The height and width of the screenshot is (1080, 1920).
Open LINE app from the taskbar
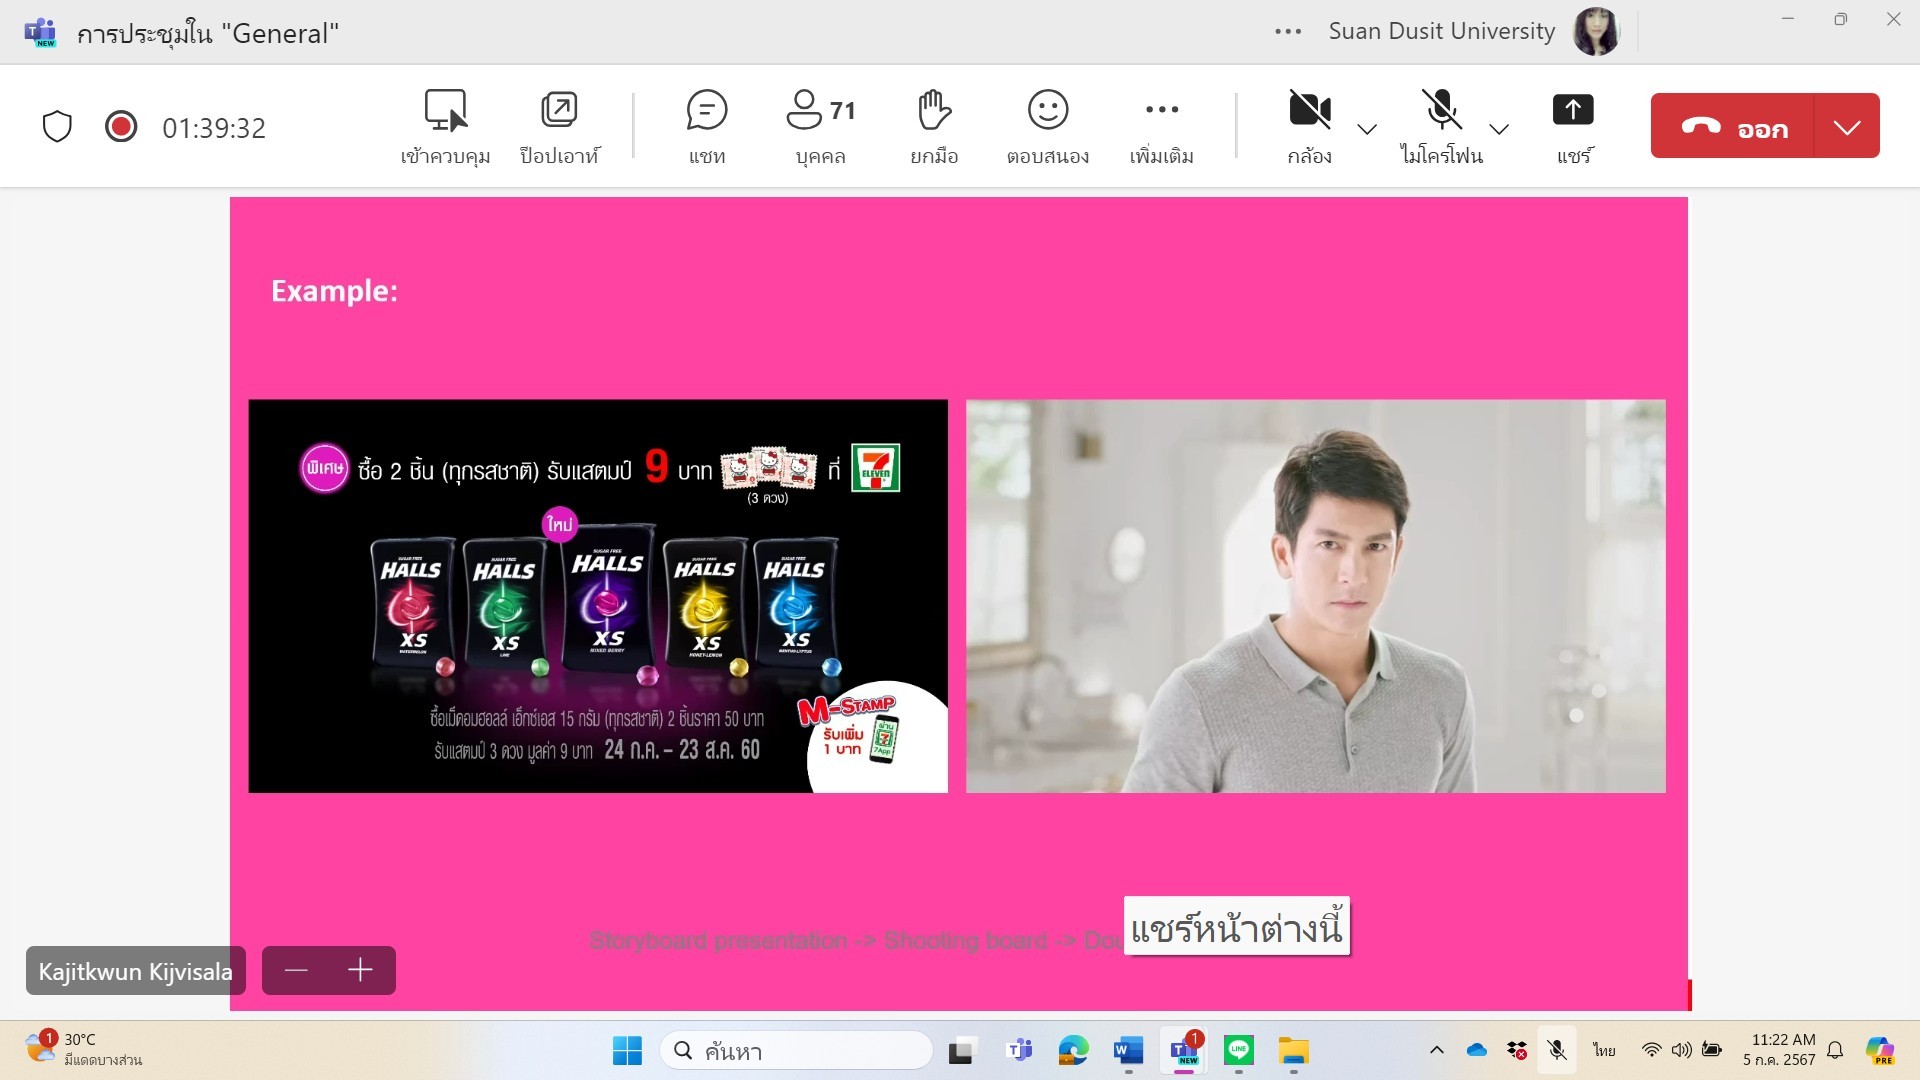click(1239, 1051)
